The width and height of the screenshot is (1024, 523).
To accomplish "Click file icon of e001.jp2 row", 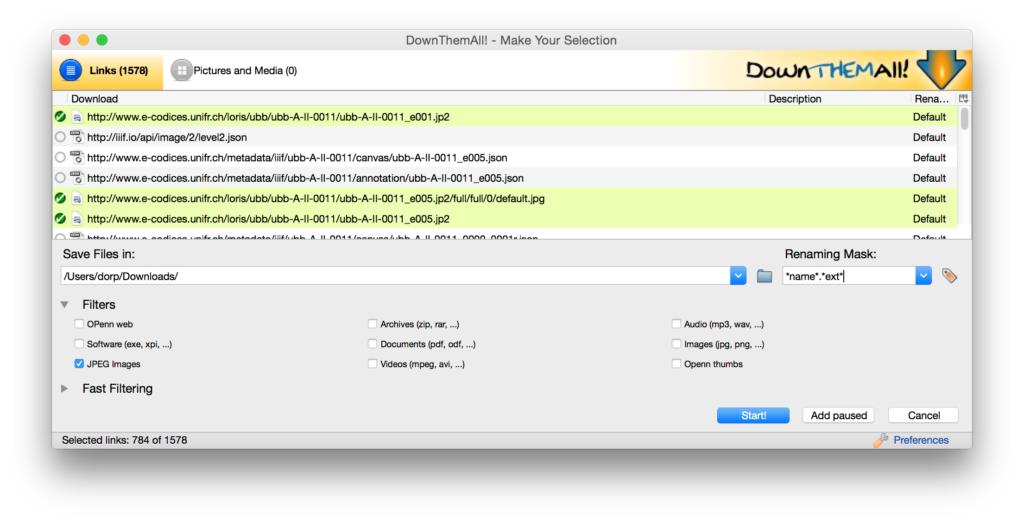I will (76, 117).
